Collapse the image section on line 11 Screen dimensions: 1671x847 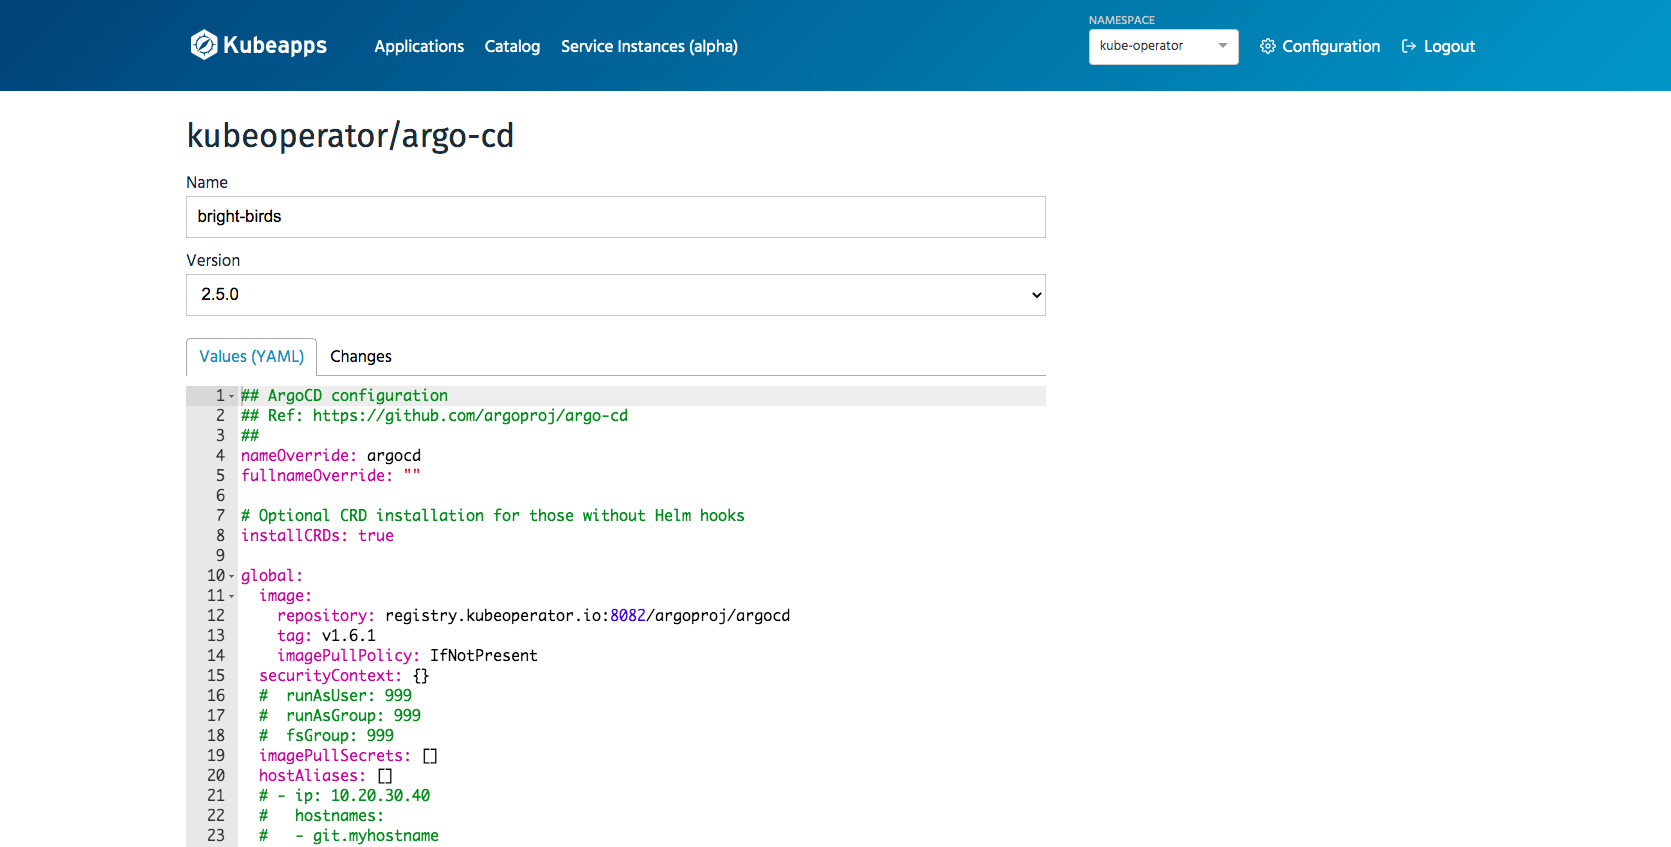pos(232,596)
